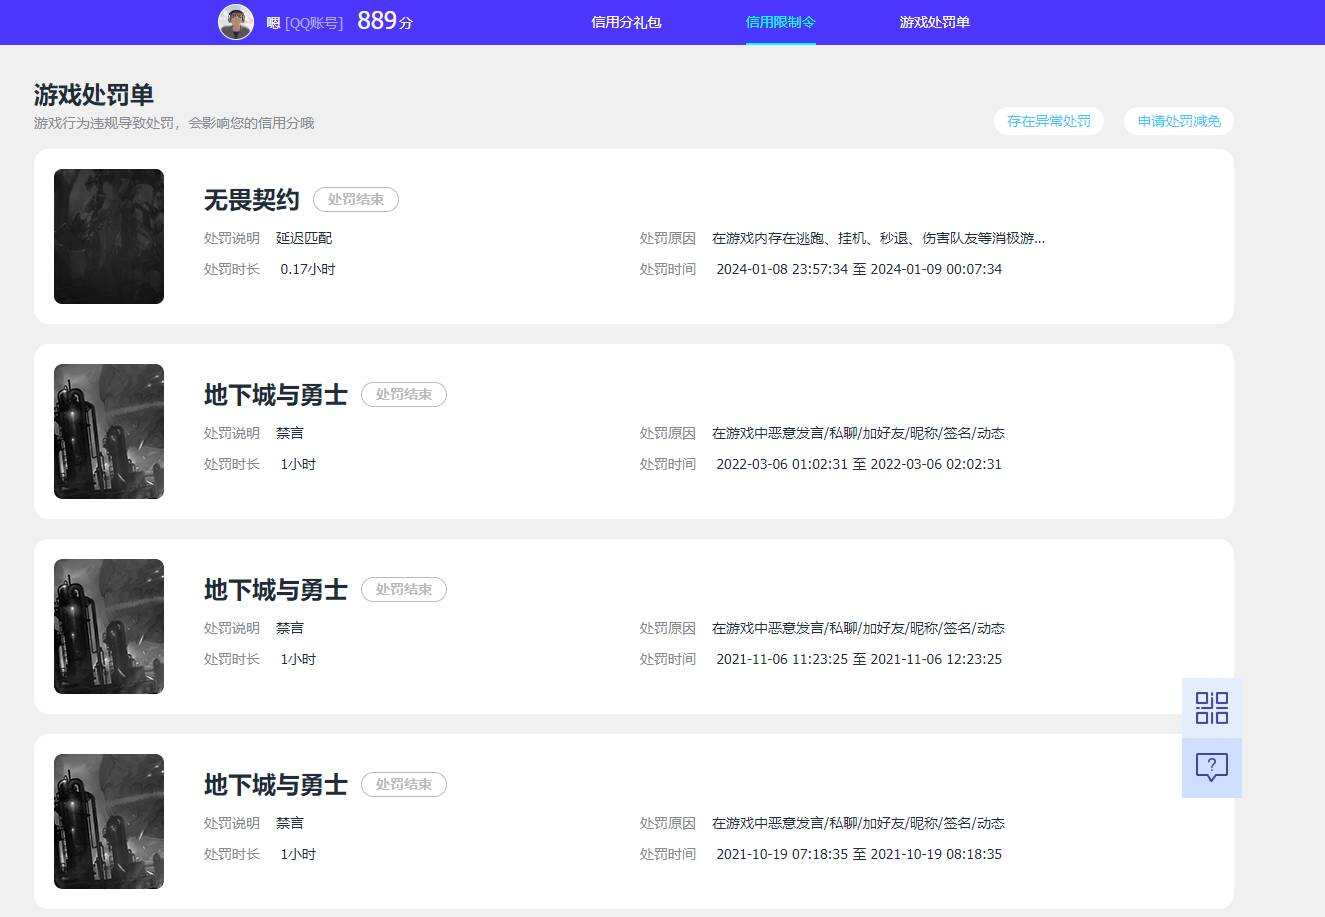Click the 0.17小时 penalty duration
Viewport: 1325px width, 917px height.
(308, 269)
